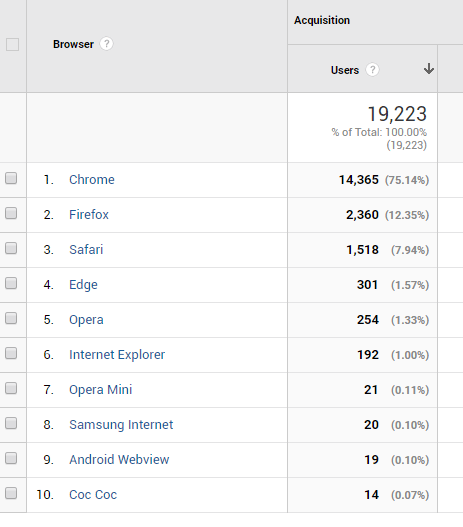Click the total users value 19,223
This screenshot has width=463, height=527.
397,114
